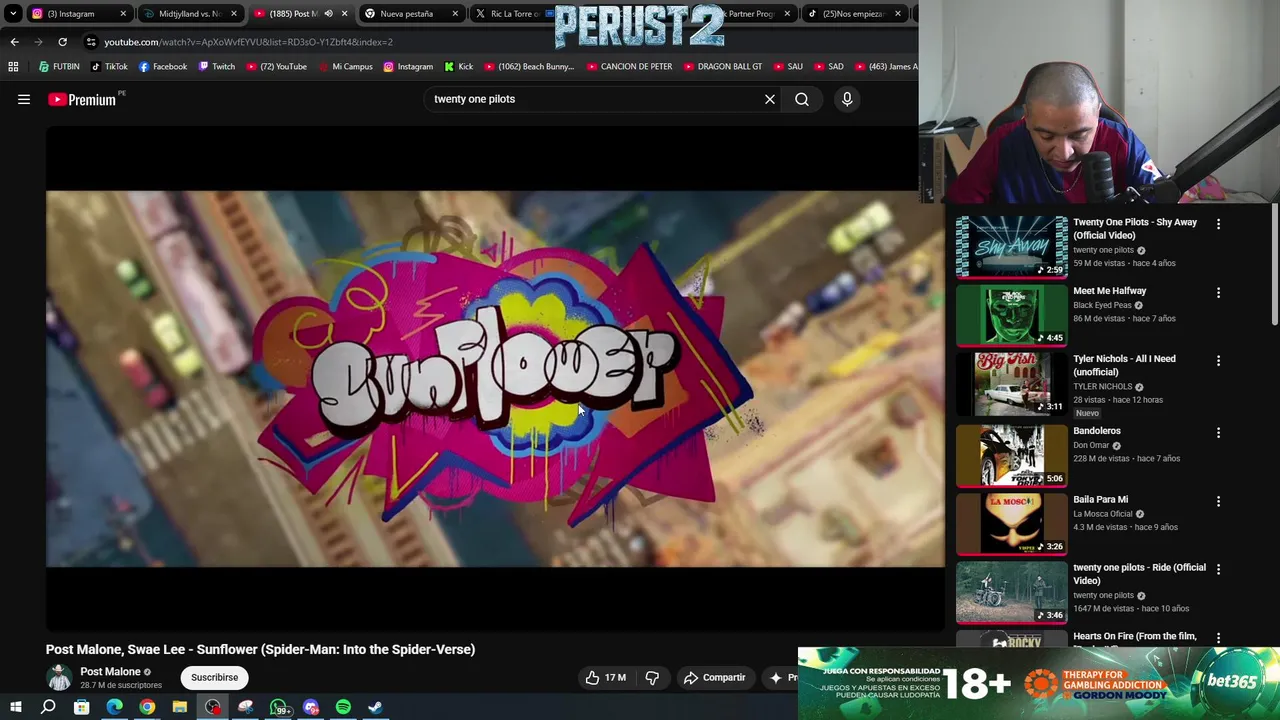Viewport: 1280px width, 720px height.
Task: Open TikTok bookmark
Action: [109, 67]
